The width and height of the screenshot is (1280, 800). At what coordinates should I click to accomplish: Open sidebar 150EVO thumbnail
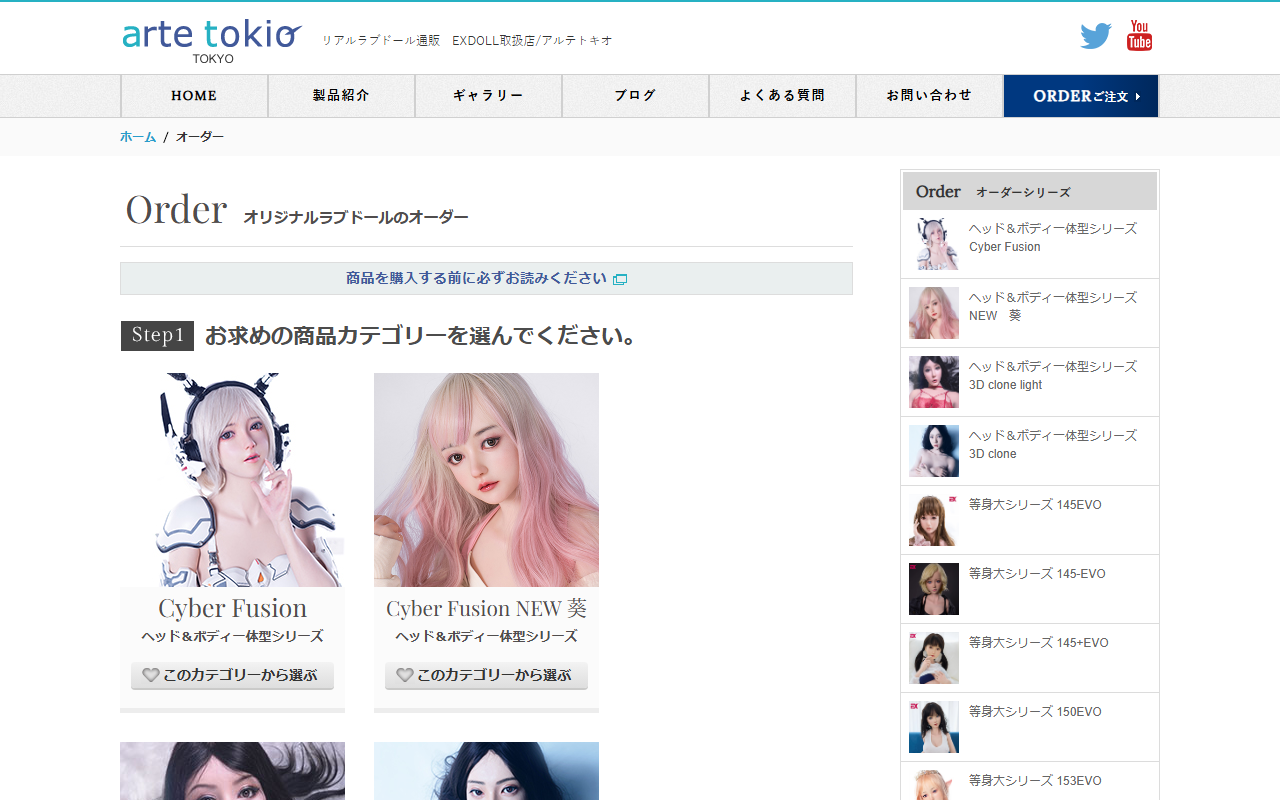click(934, 727)
